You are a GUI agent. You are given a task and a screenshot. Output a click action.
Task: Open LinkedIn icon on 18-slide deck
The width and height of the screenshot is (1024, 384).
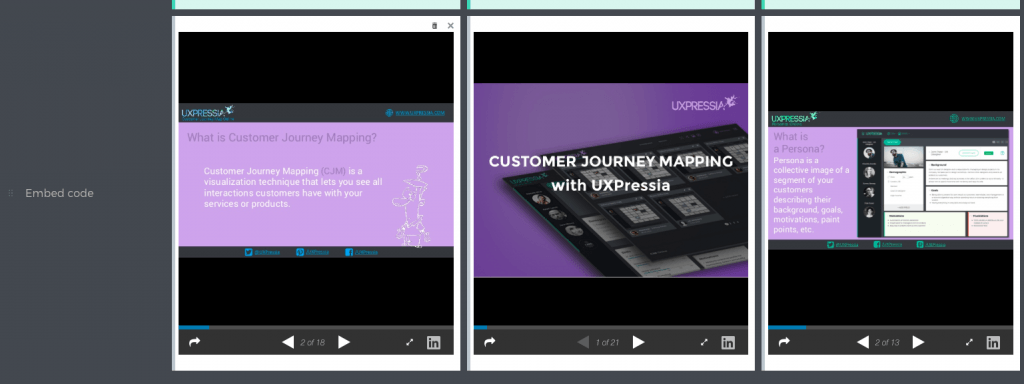pyautogui.click(x=434, y=342)
